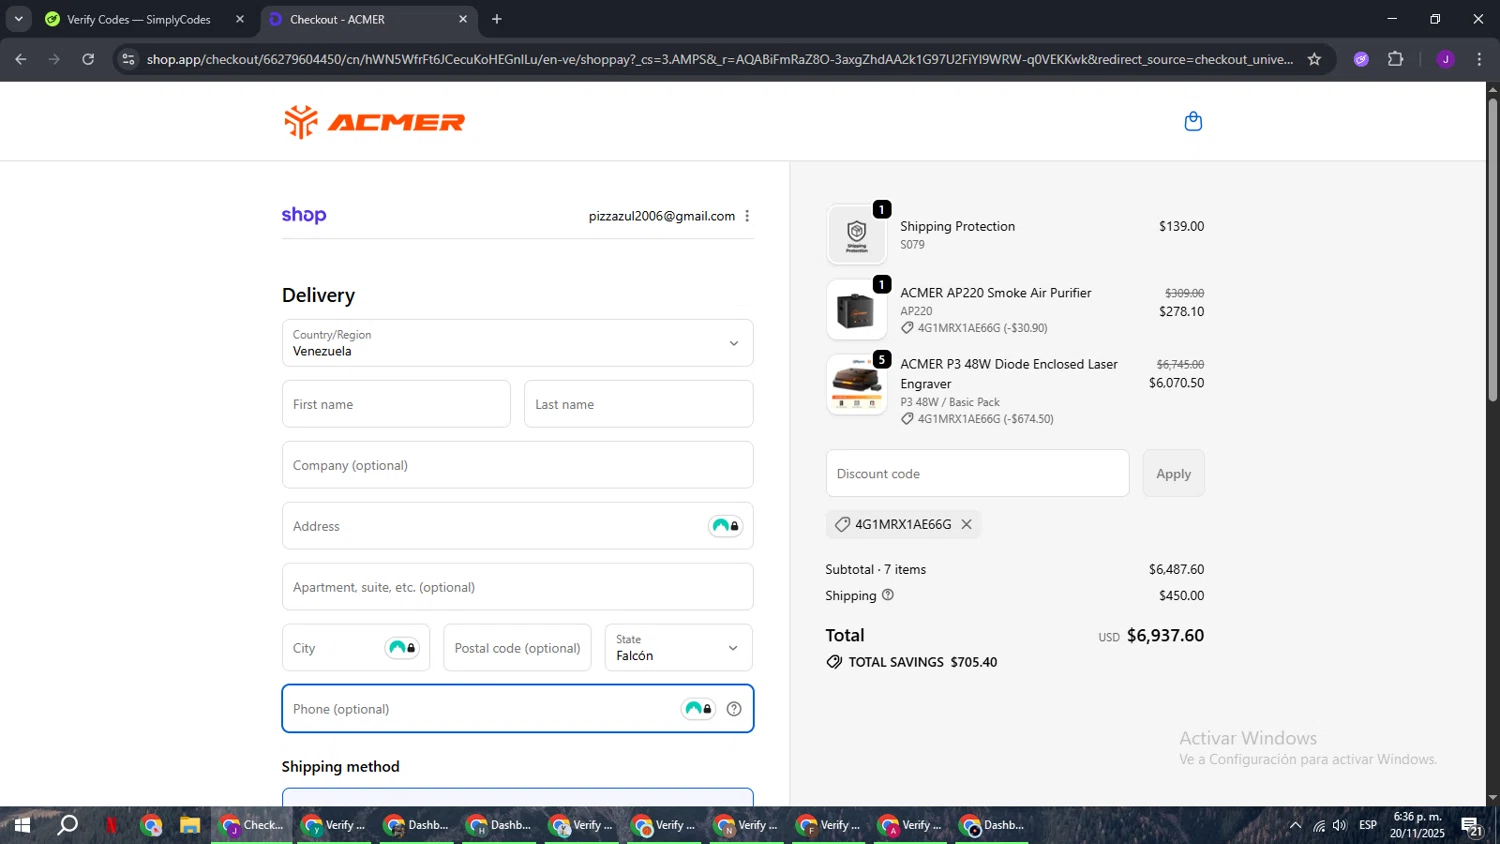Click ACMER P3 Laser Engraver thumbnail
This screenshot has width=1500, height=844.
click(857, 385)
